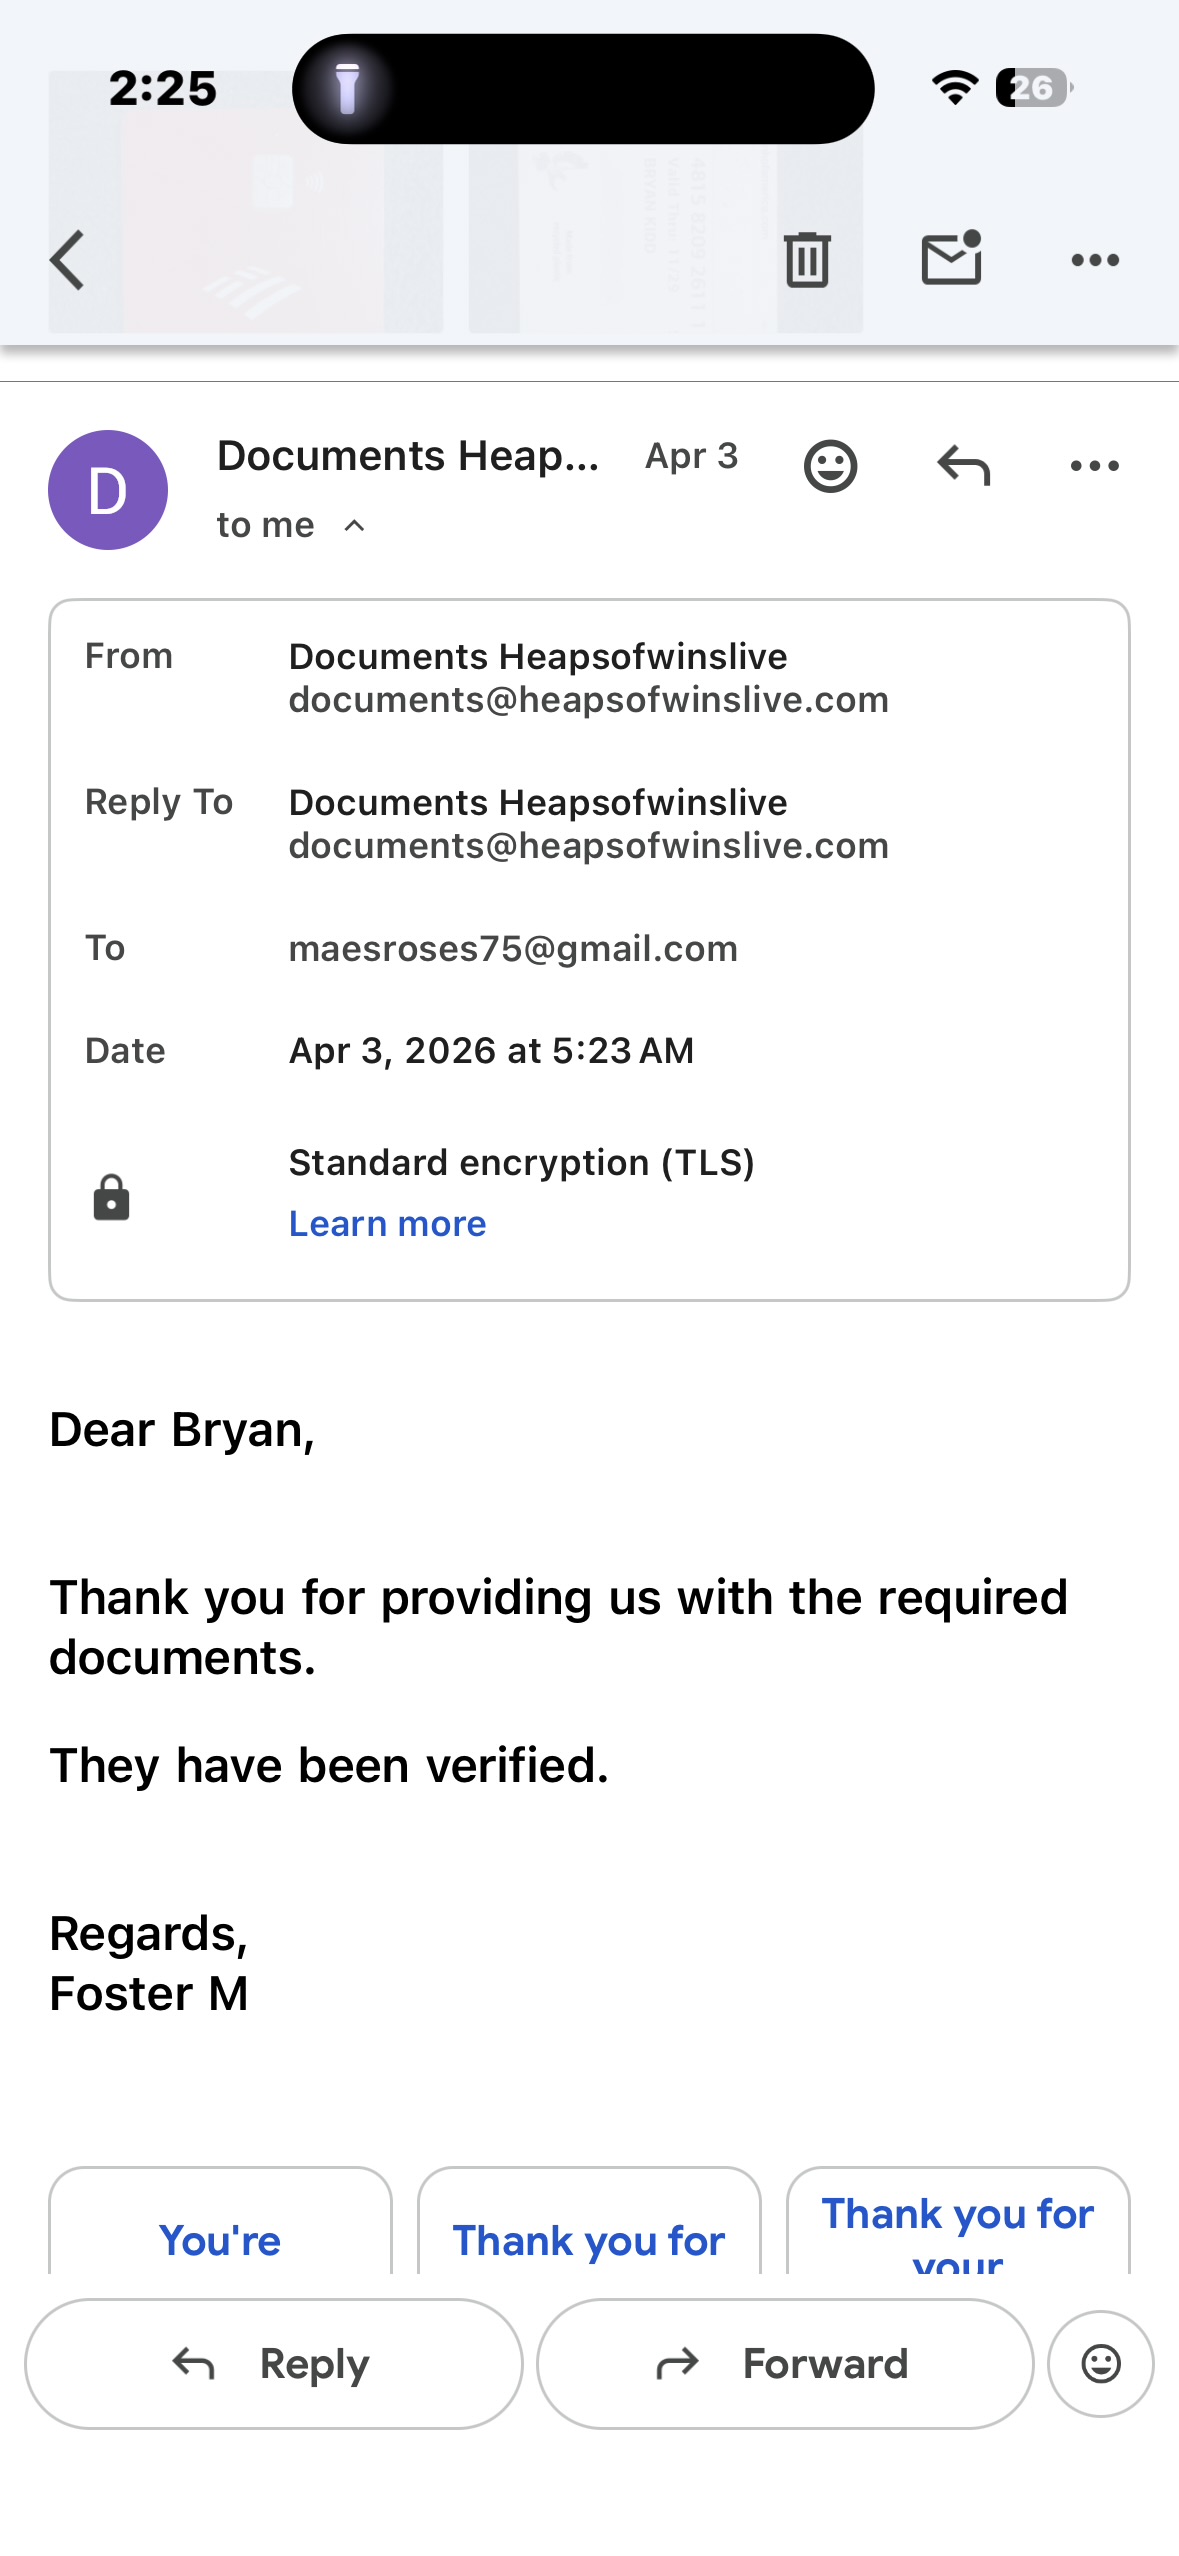Open the message-level three-dot menu
The image size is (1179, 2556).
pos(1095,466)
